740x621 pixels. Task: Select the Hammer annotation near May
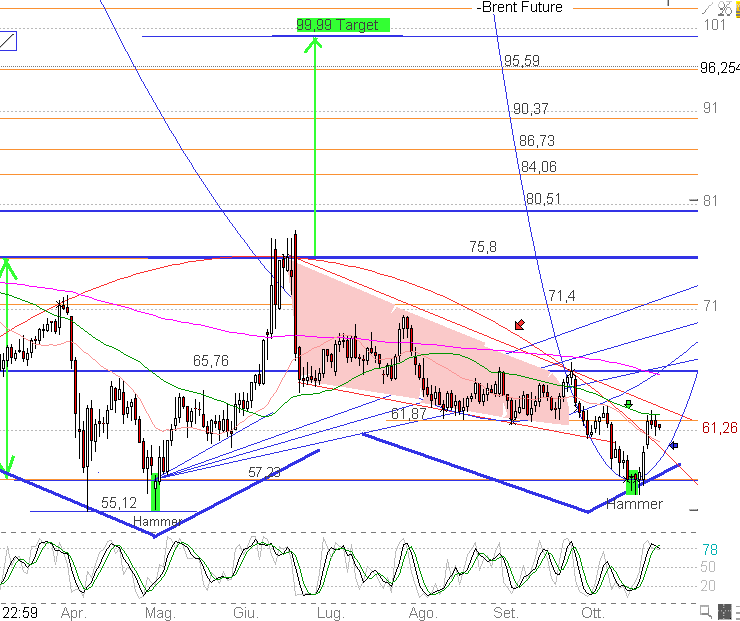(157, 521)
